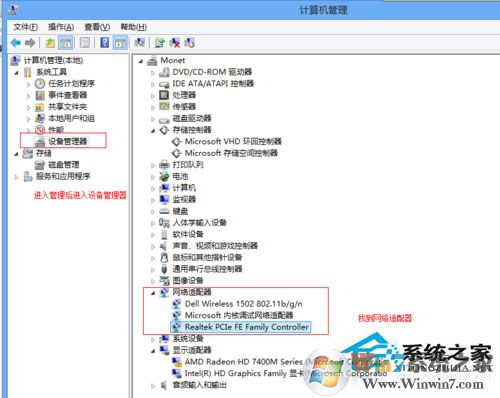Expand the IDE ATA/ATAPI 控制器 category
This screenshot has height=398, width=500.
point(153,84)
